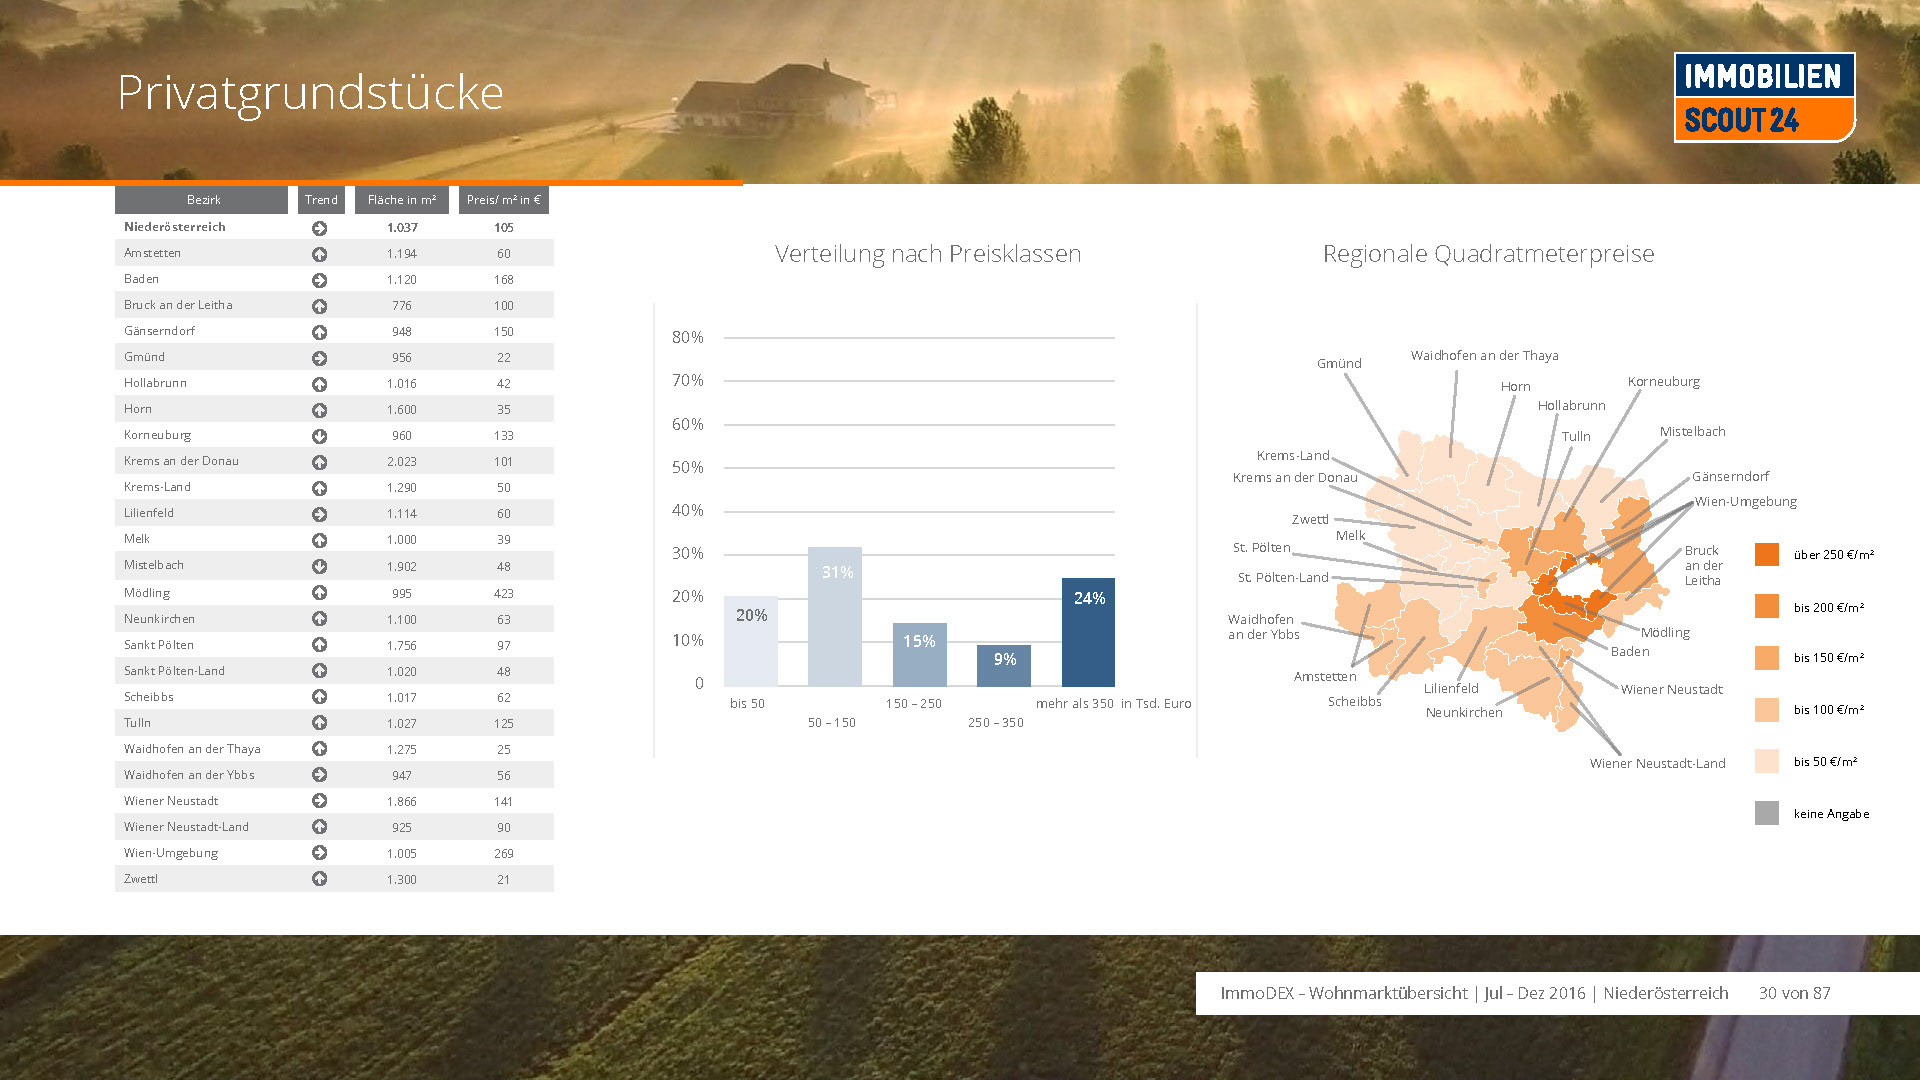
Task: Click the Gmünd trend arrow icon
Action: pos(319,358)
